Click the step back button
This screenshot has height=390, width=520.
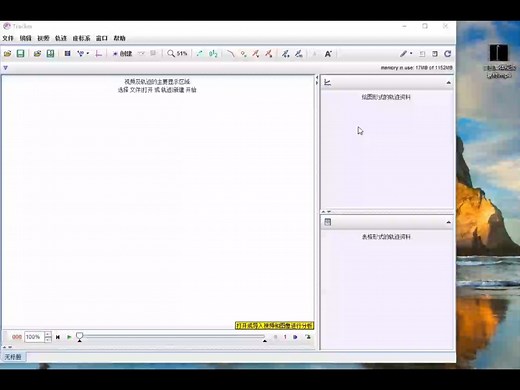pyautogui.click(x=275, y=337)
